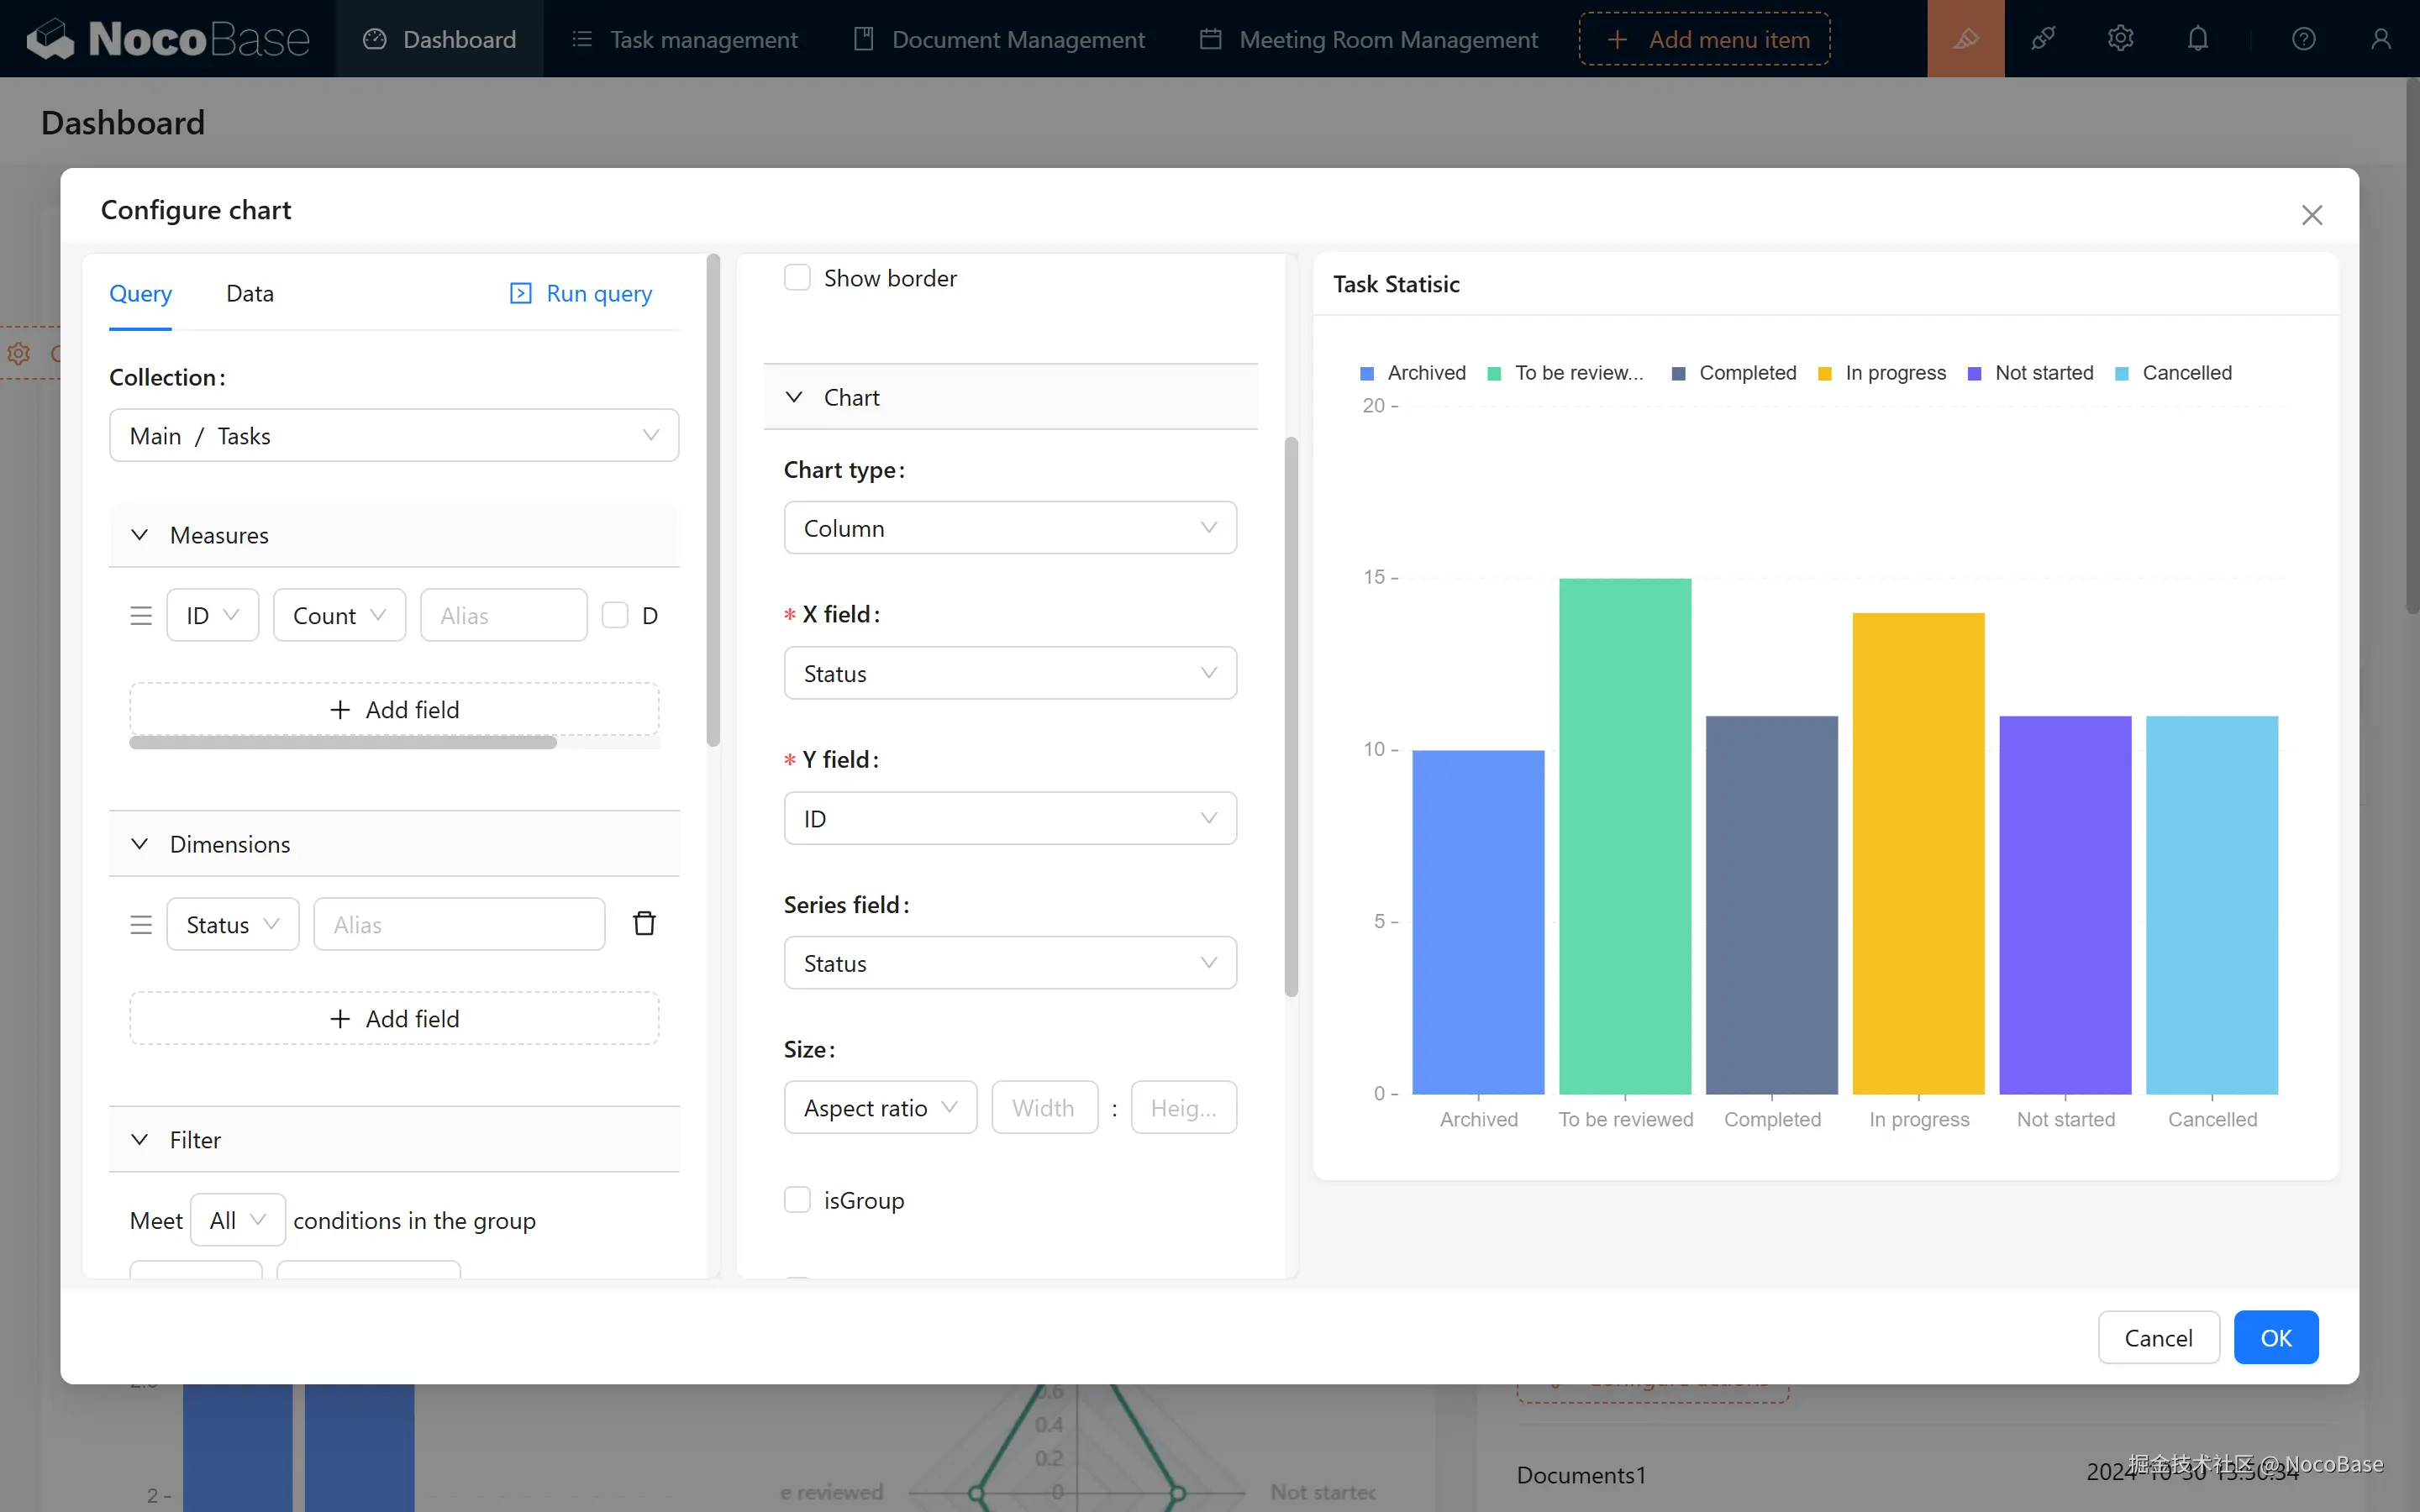The width and height of the screenshot is (2420, 1512).
Task: Open the user profile icon
Action: 2380,39
